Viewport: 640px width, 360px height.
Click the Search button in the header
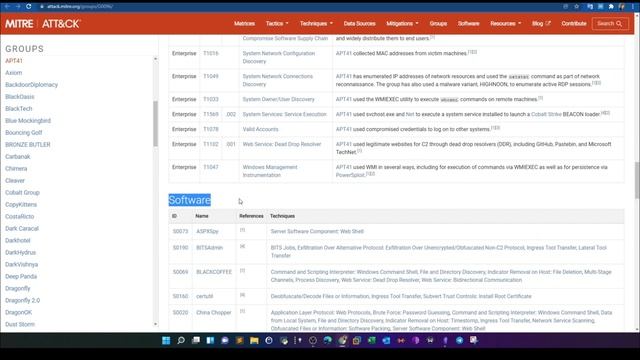[610, 24]
